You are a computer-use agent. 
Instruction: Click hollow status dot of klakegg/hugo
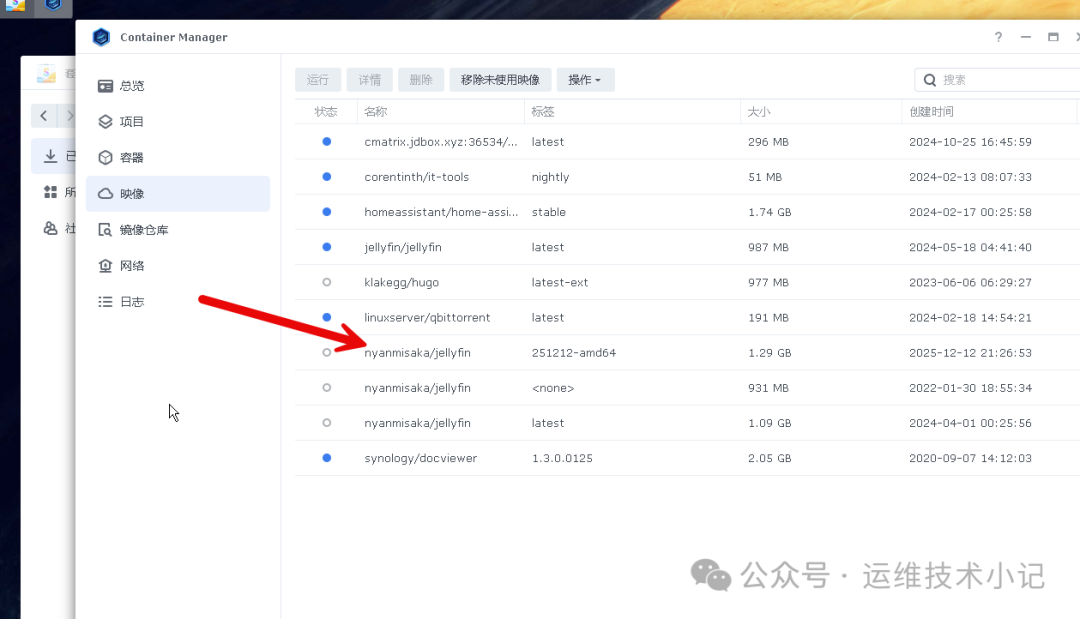pyautogui.click(x=326, y=282)
